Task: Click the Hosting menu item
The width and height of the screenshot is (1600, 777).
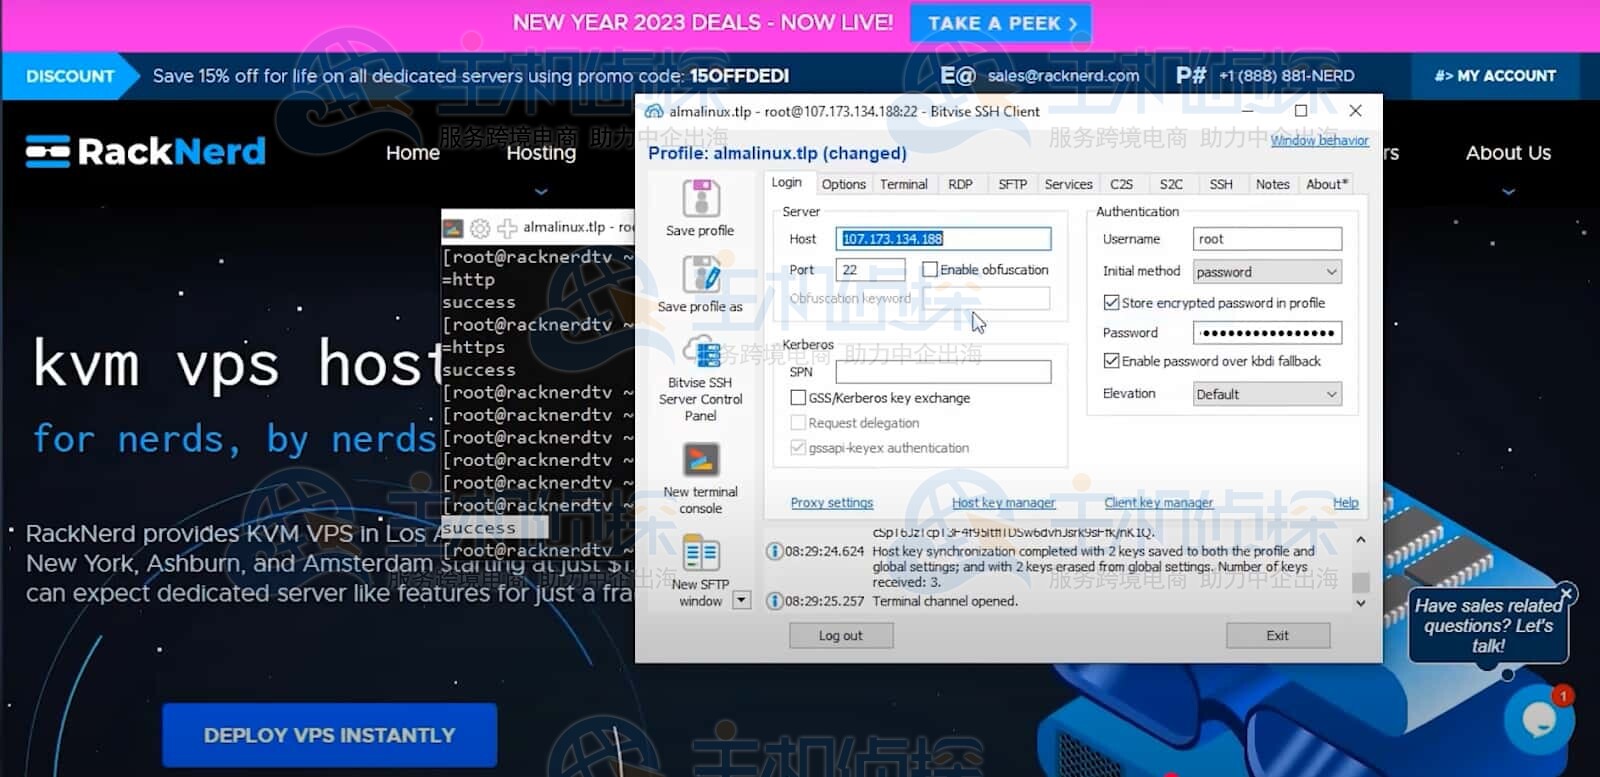Action: [541, 153]
